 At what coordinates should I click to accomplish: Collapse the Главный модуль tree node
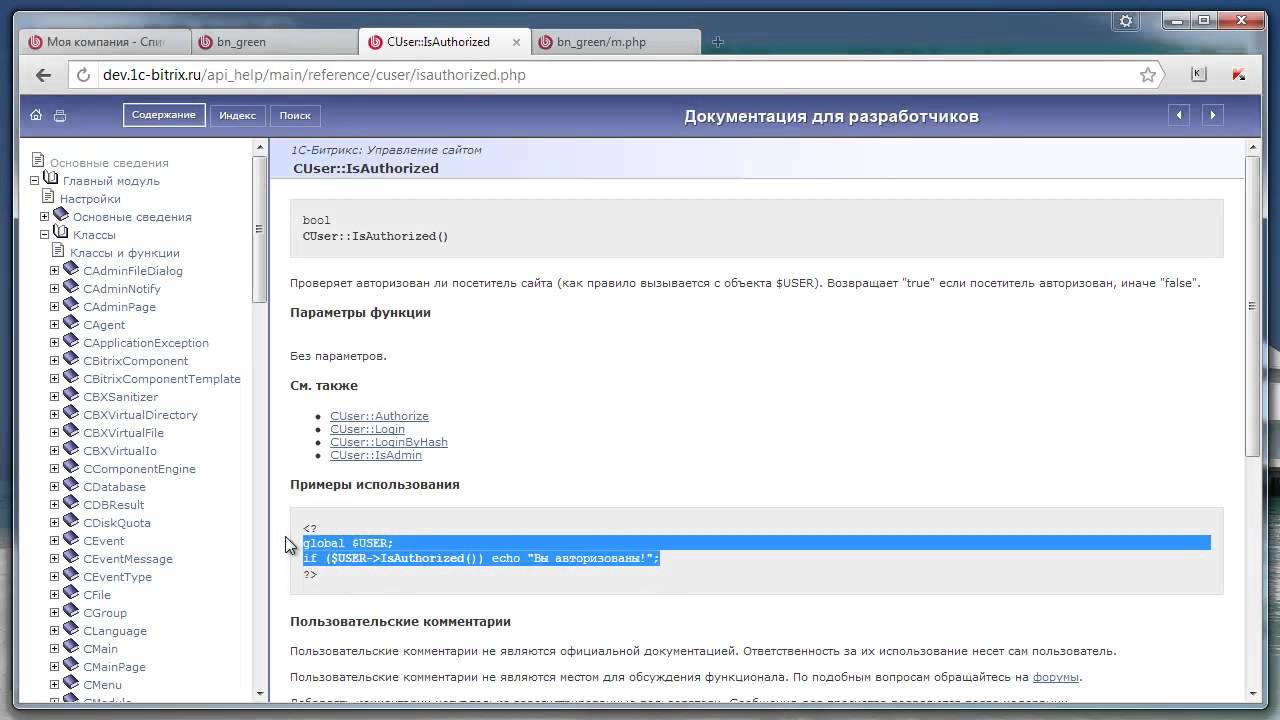(35, 181)
